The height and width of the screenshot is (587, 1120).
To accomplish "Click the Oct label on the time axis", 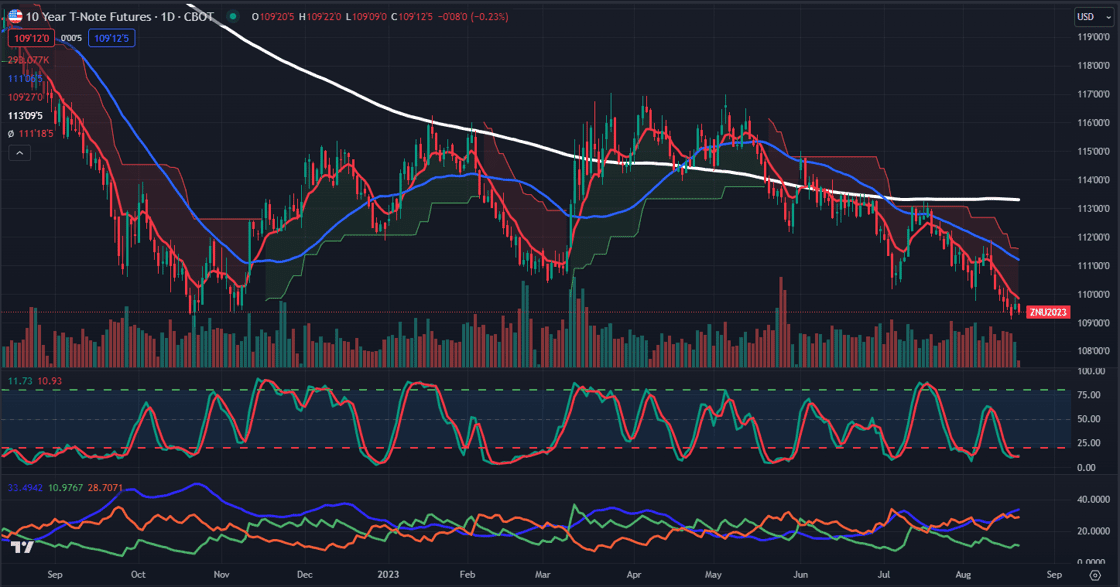I will point(138,574).
